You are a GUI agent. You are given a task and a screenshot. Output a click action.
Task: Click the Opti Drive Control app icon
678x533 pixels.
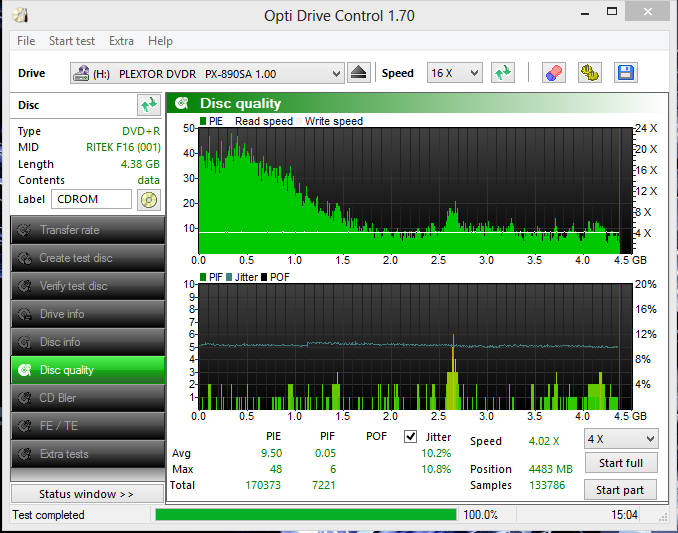pyautogui.click(x=20, y=15)
